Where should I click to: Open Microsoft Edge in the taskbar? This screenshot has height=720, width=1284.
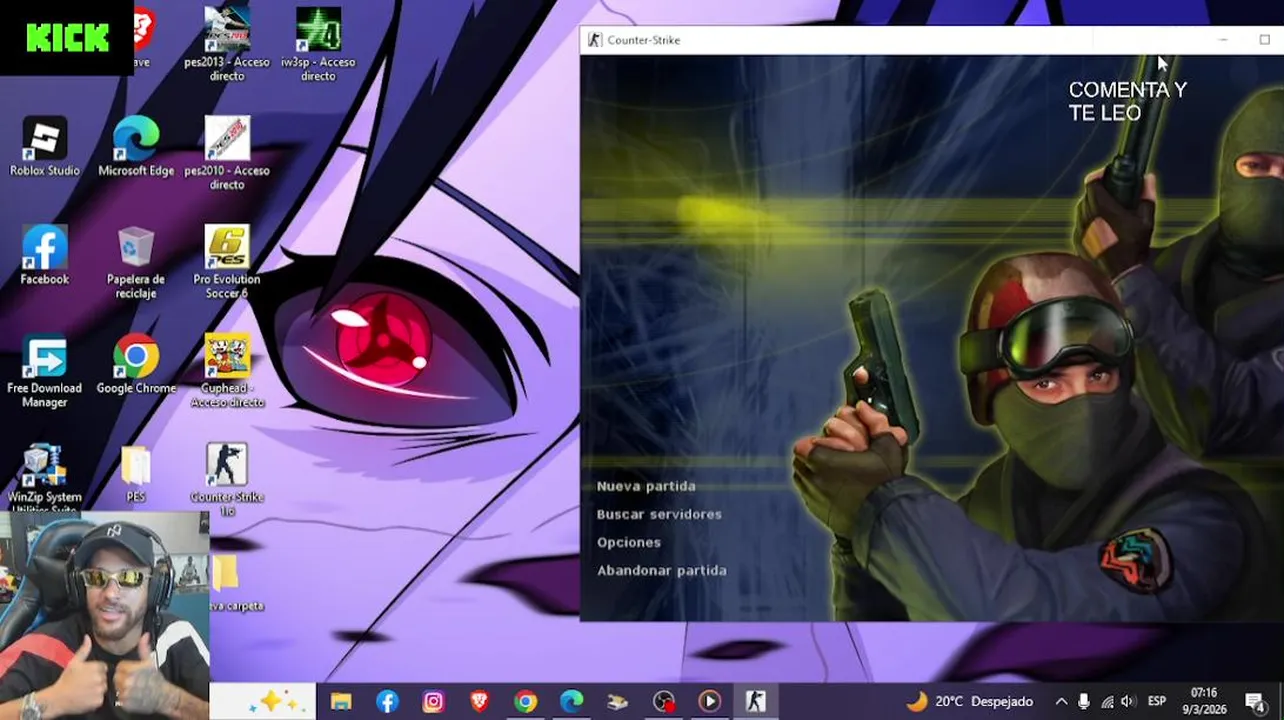pyautogui.click(x=571, y=702)
